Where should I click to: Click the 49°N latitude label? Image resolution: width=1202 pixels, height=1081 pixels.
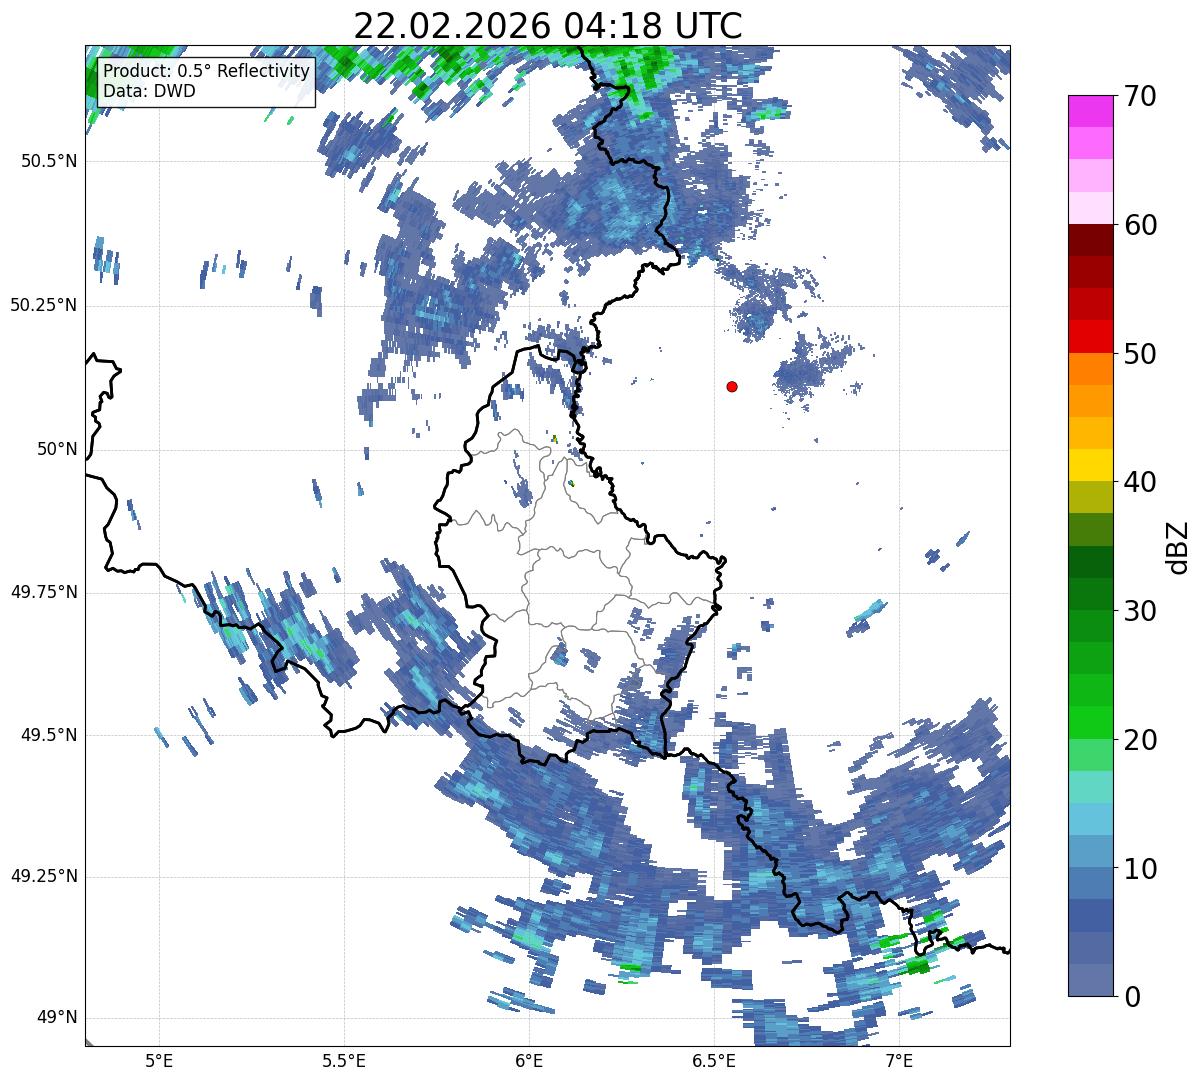coord(56,1018)
